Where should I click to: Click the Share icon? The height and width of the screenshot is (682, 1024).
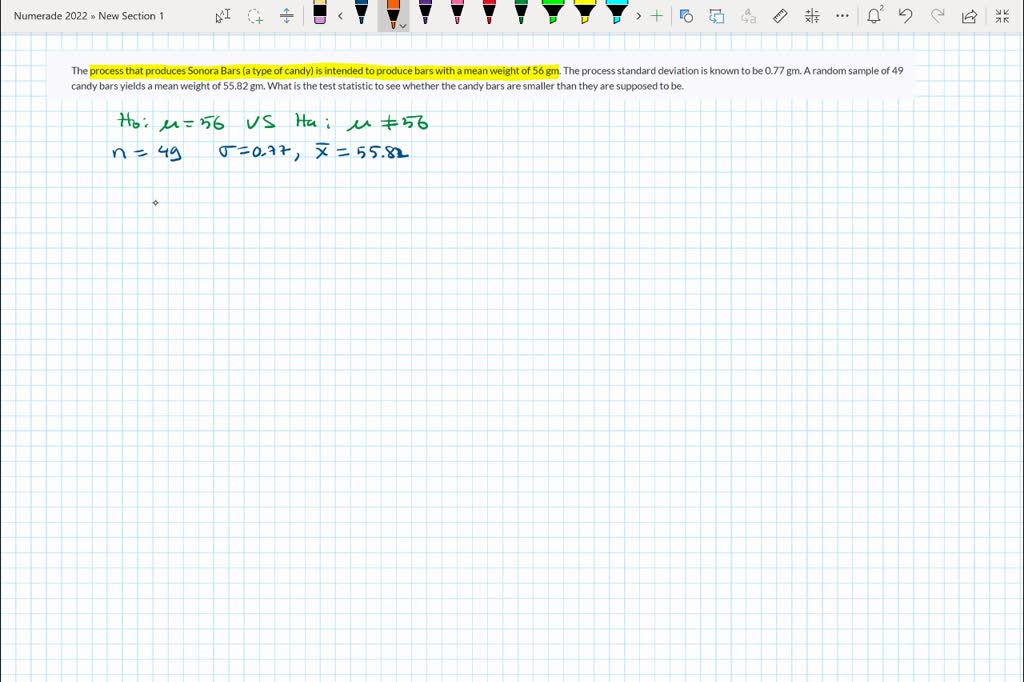click(969, 16)
